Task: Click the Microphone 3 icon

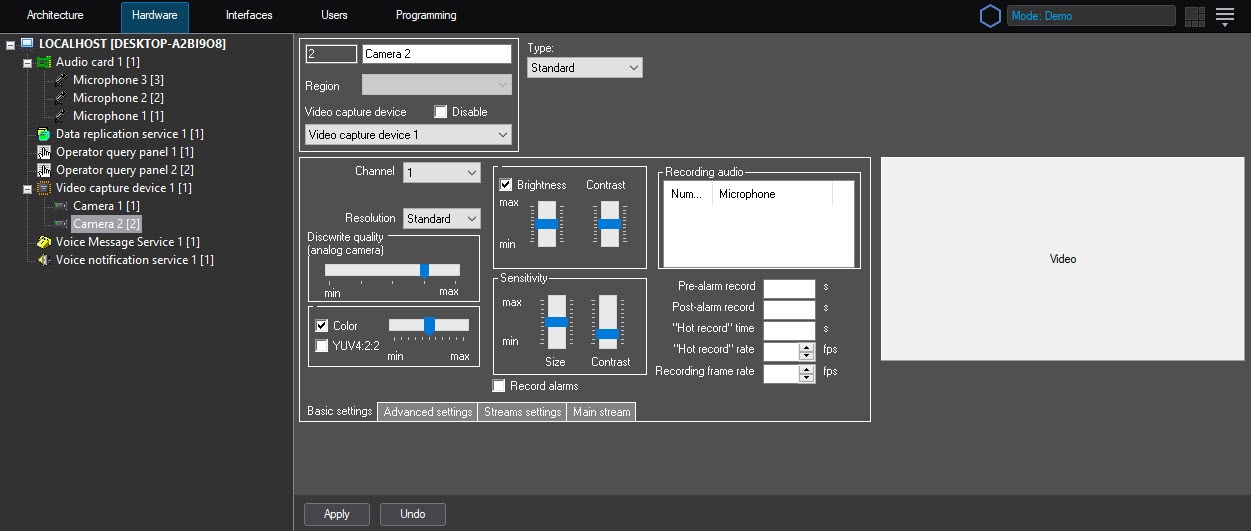Action: tap(61, 80)
